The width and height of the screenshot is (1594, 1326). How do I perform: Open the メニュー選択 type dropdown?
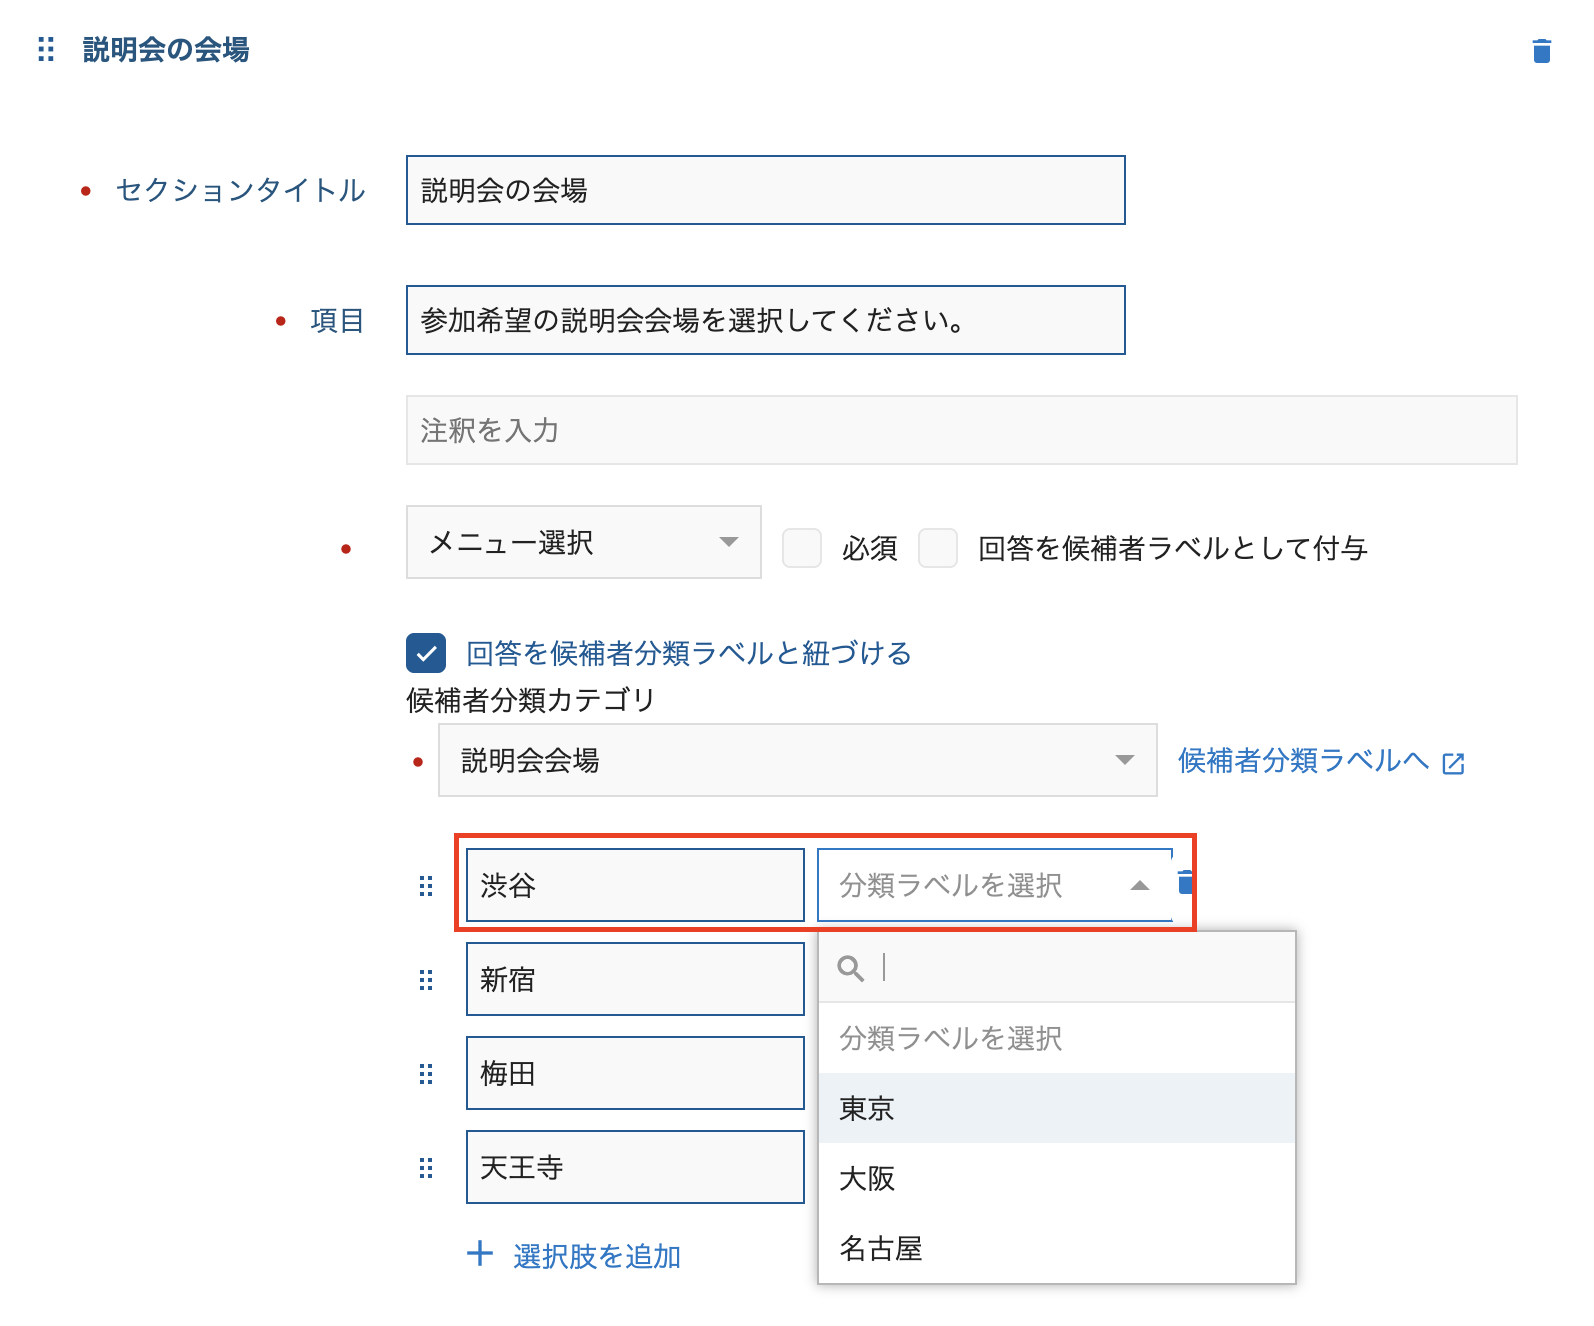pyautogui.click(x=583, y=542)
